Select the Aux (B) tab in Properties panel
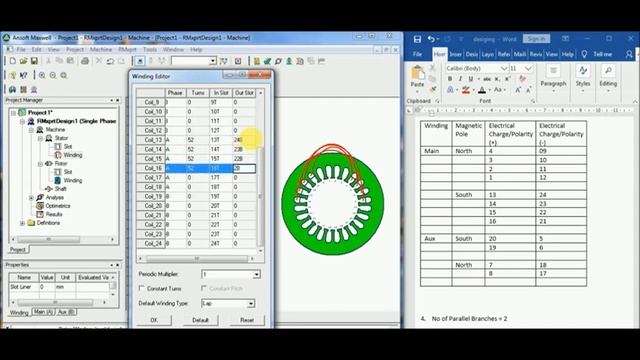This screenshot has height=360, width=640. coord(66,312)
